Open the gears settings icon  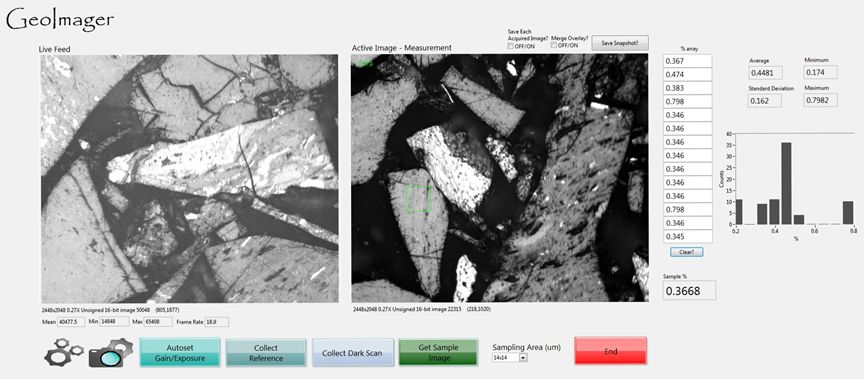point(63,352)
